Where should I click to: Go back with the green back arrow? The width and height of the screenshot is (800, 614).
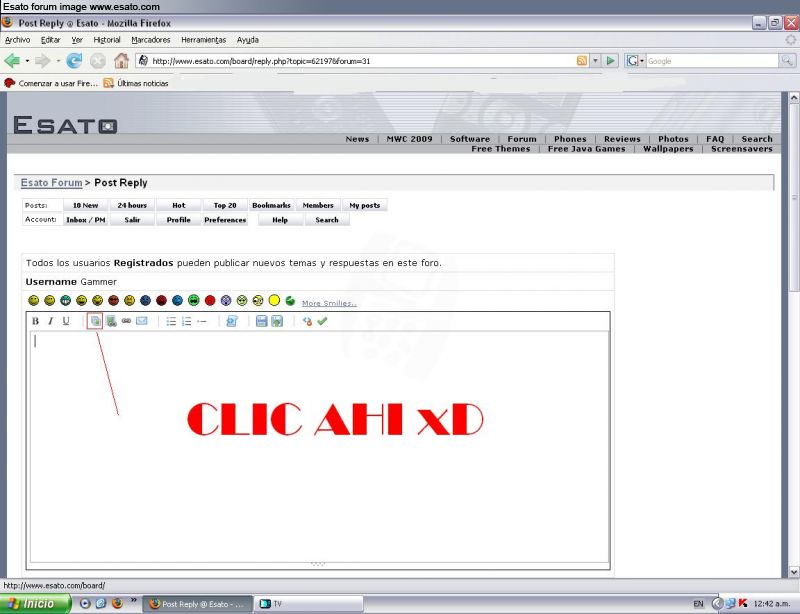(12, 61)
